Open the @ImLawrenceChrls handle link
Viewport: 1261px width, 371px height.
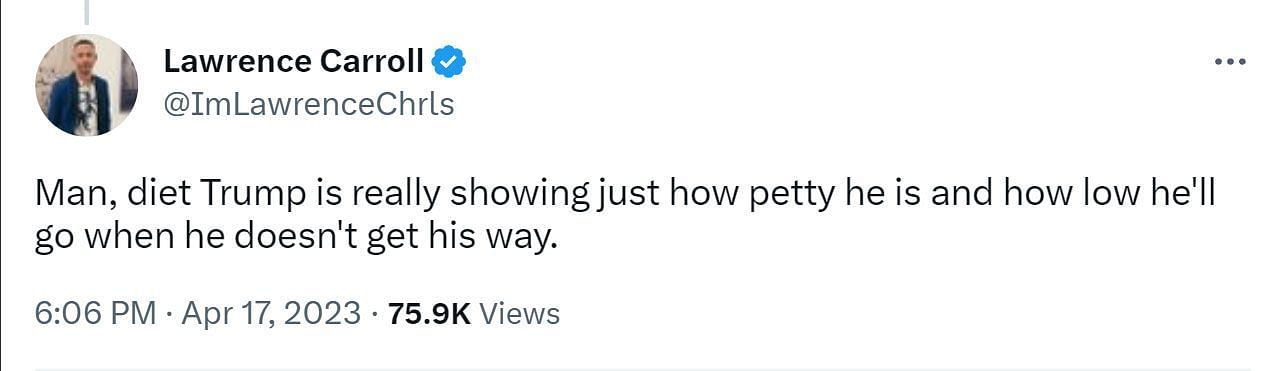point(309,103)
